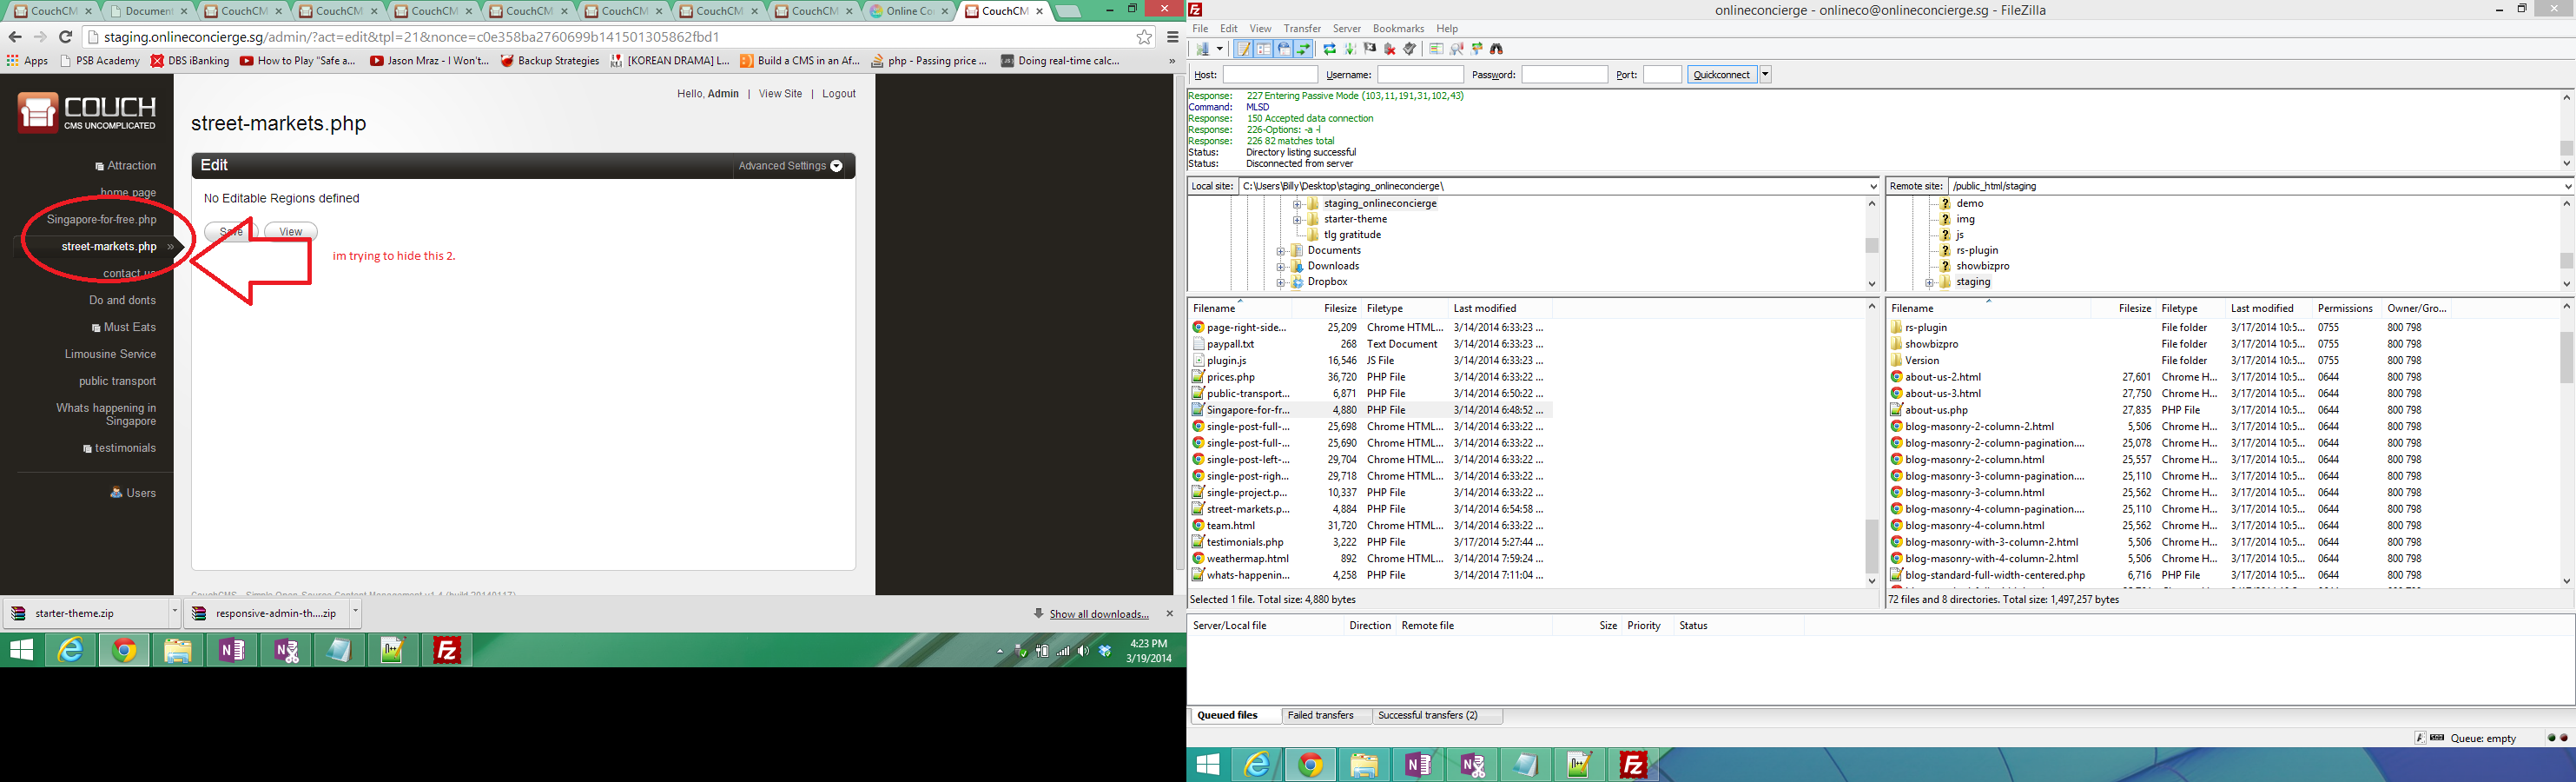Image resolution: width=2576 pixels, height=782 pixels.
Task: Toggle directory comparison in FileZilla toolbar
Action: 1457,49
